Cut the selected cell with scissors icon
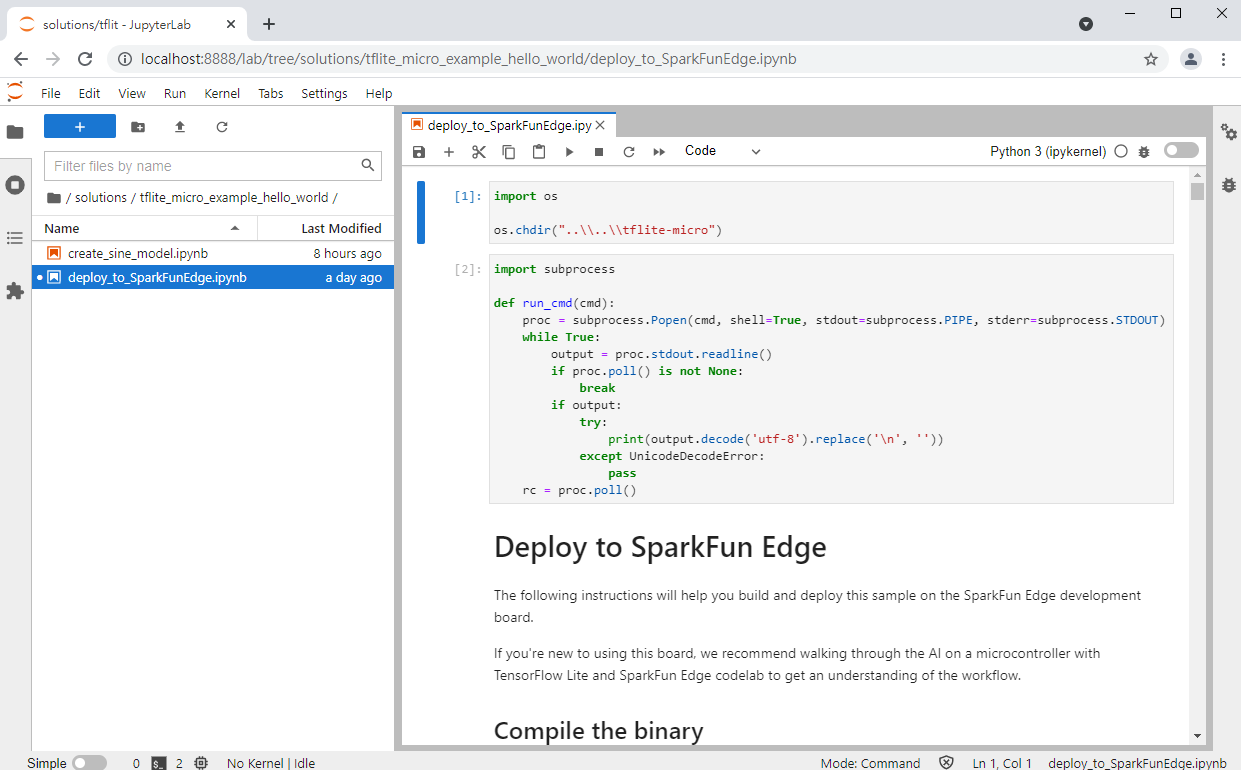Image resolution: width=1241 pixels, height=770 pixels. coord(479,152)
